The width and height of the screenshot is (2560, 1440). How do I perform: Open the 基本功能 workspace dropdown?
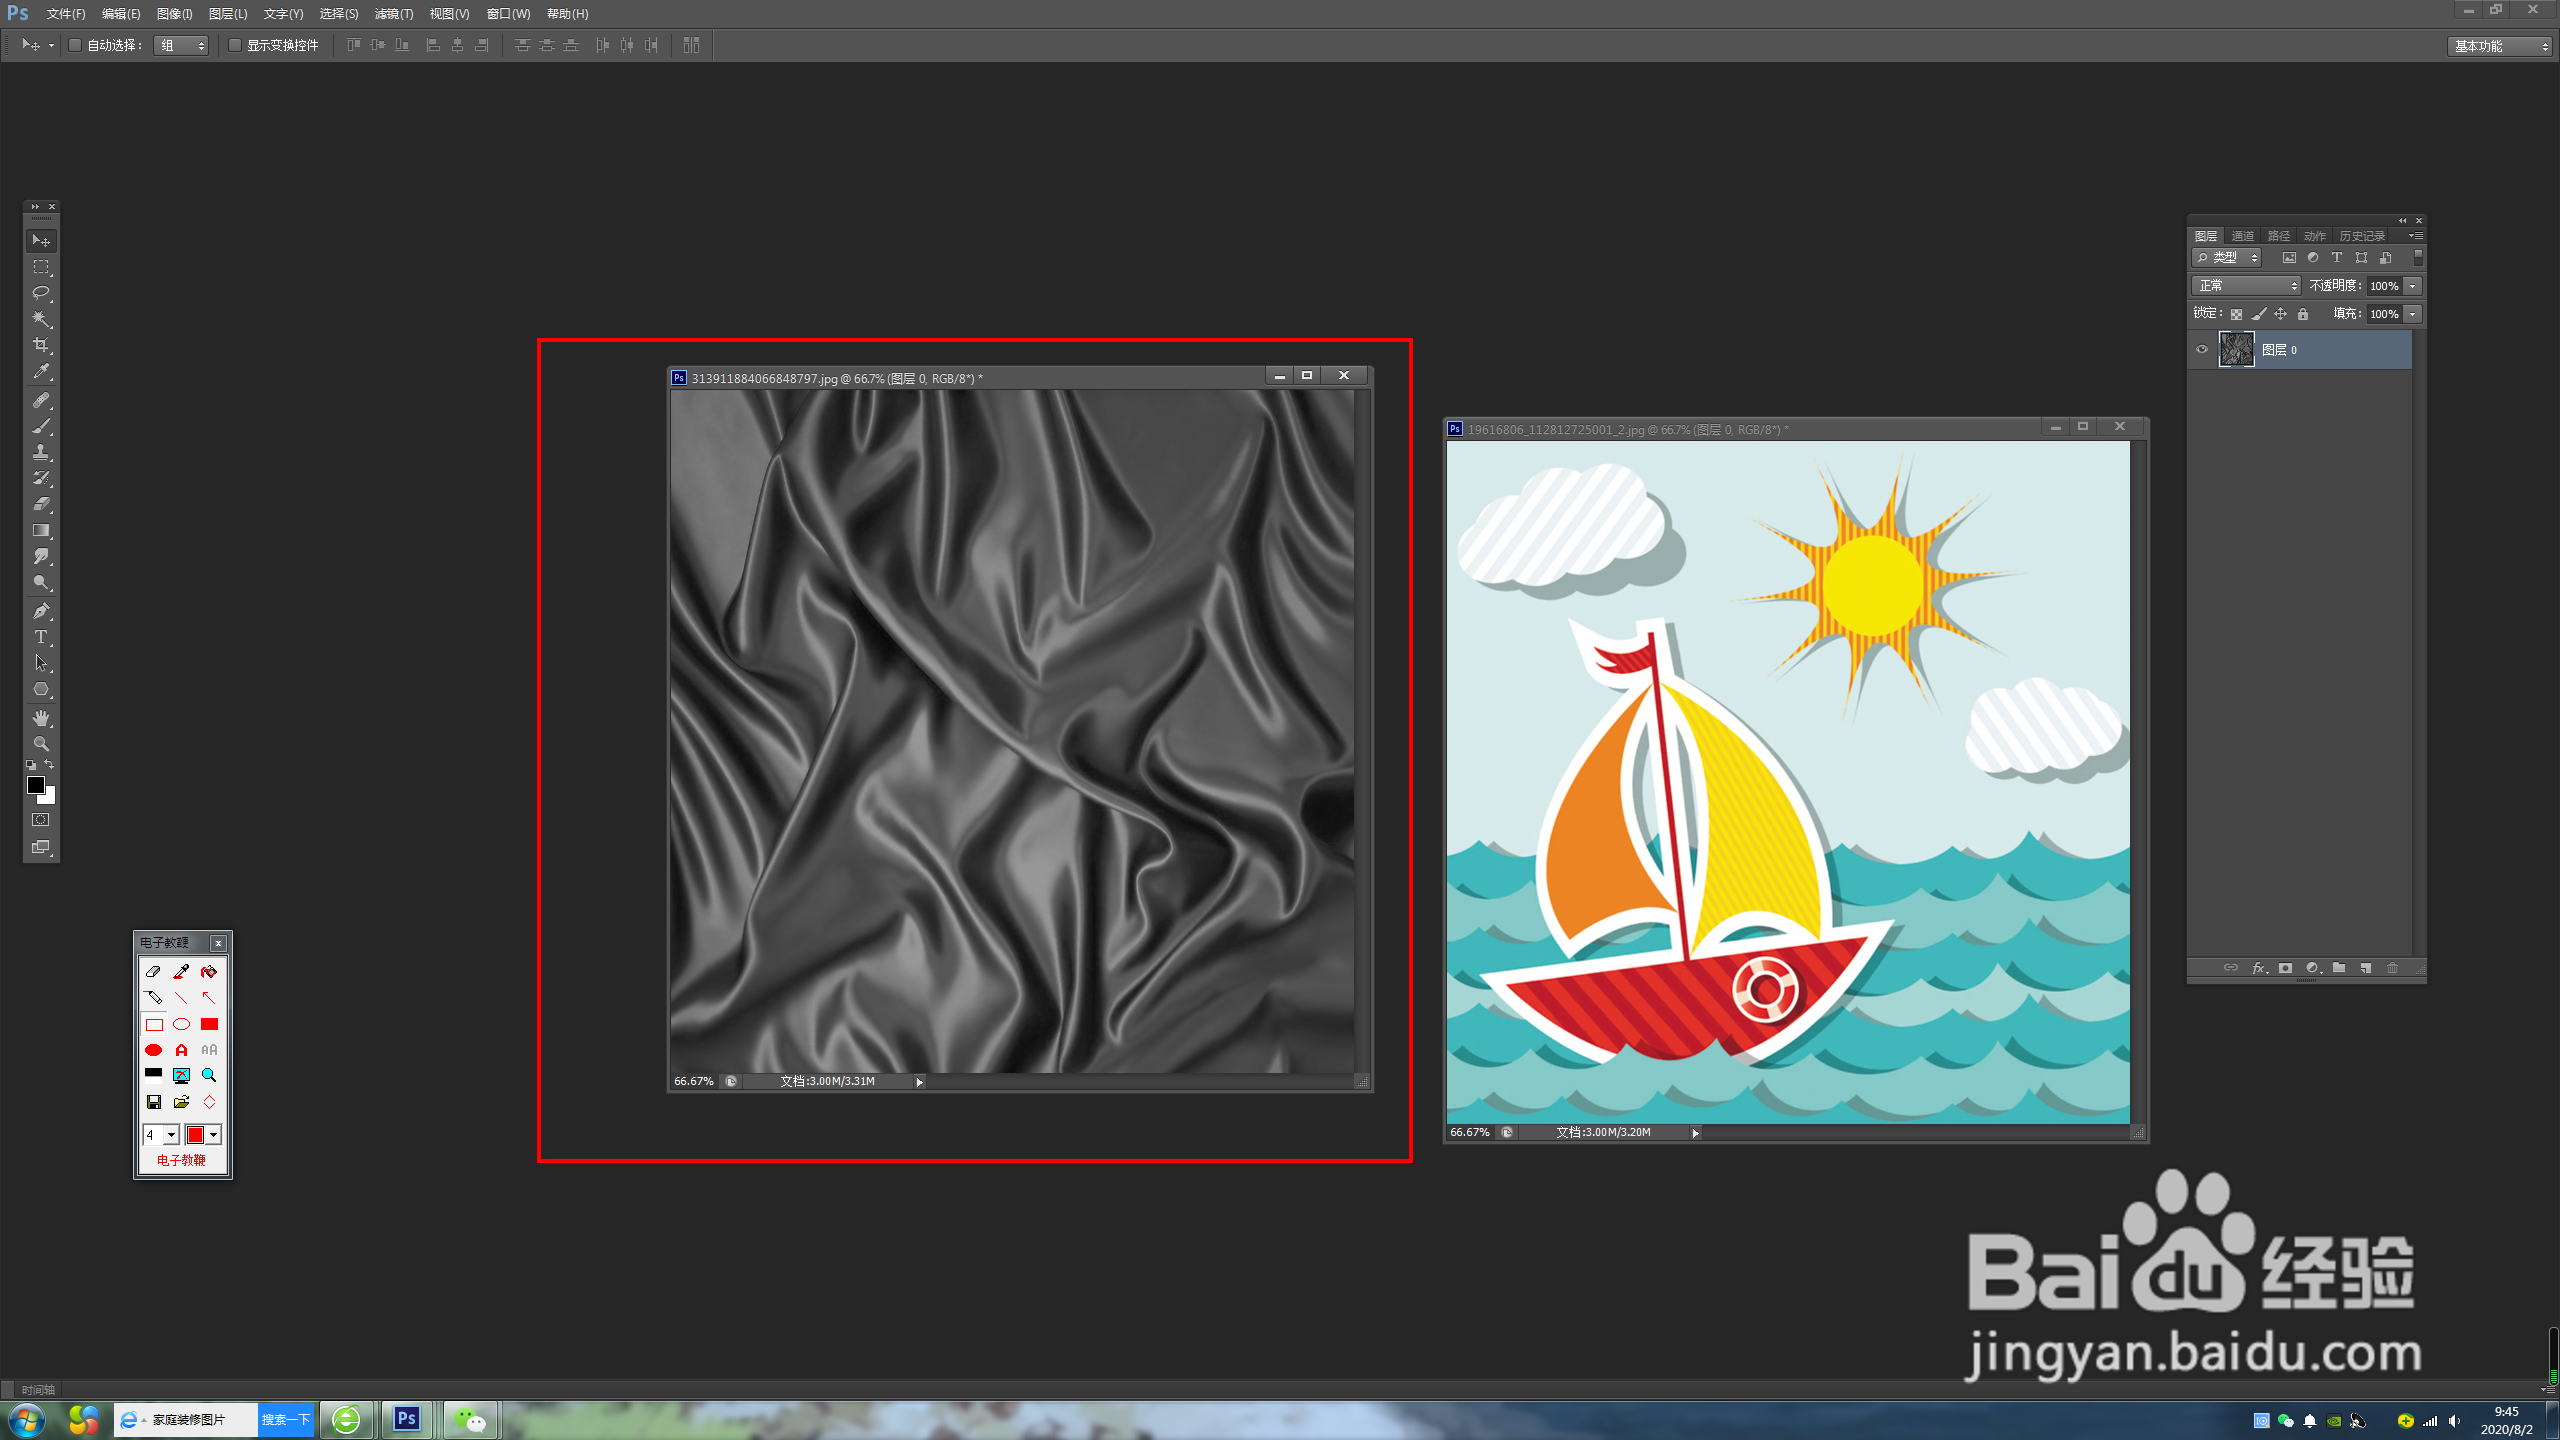(2500, 46)
